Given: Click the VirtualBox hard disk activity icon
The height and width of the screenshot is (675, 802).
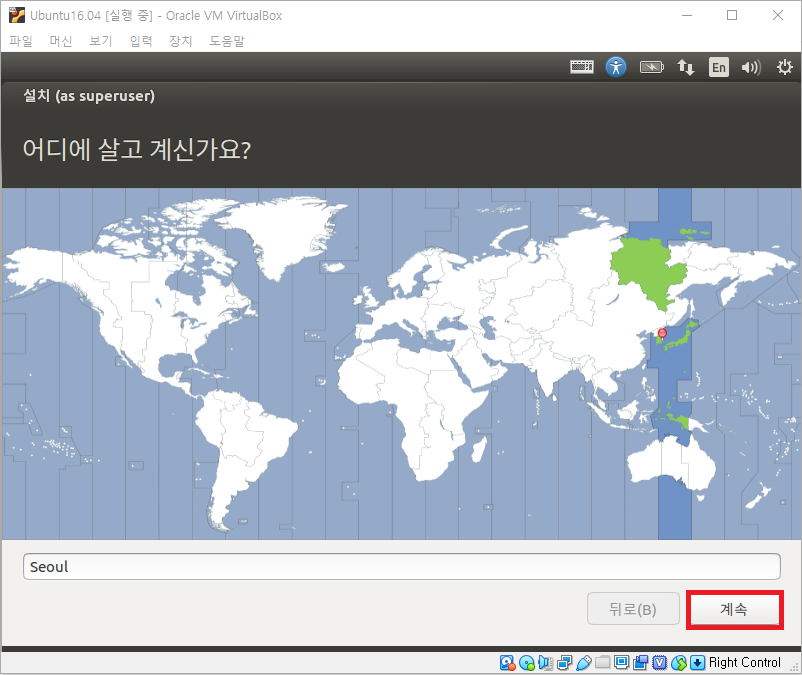Looking at the screenshot, I should pos(507,663).
